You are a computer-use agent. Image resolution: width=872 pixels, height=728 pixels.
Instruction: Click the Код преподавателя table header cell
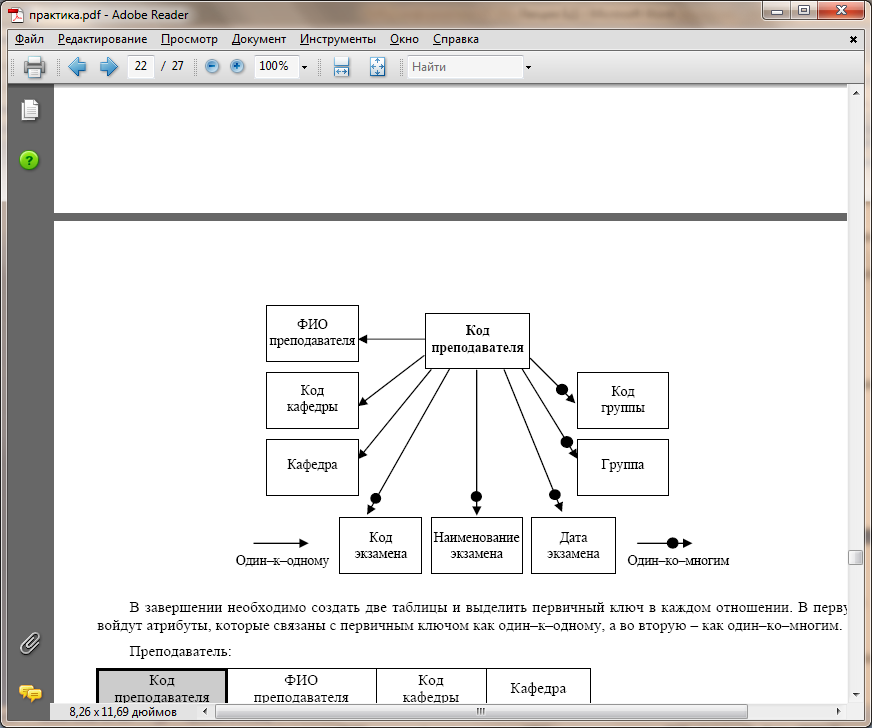point(162,686)
